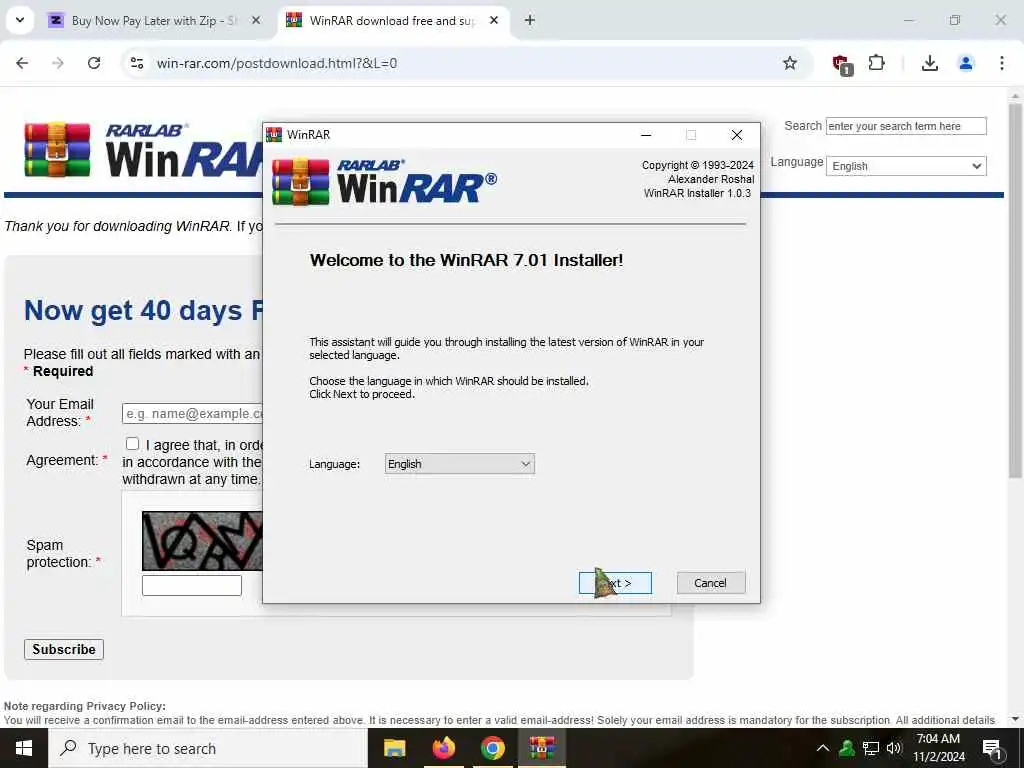
Task: Tick the Agreement checkbox on the webpage
Action: 133,444
